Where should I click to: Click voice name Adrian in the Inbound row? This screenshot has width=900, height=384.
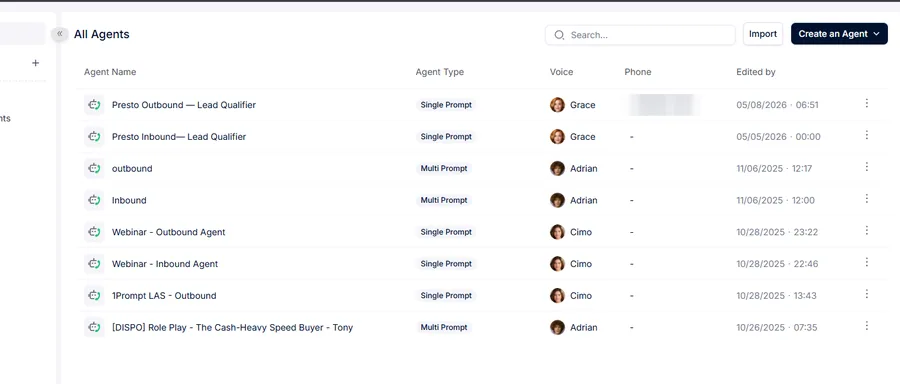coord(584,200)
